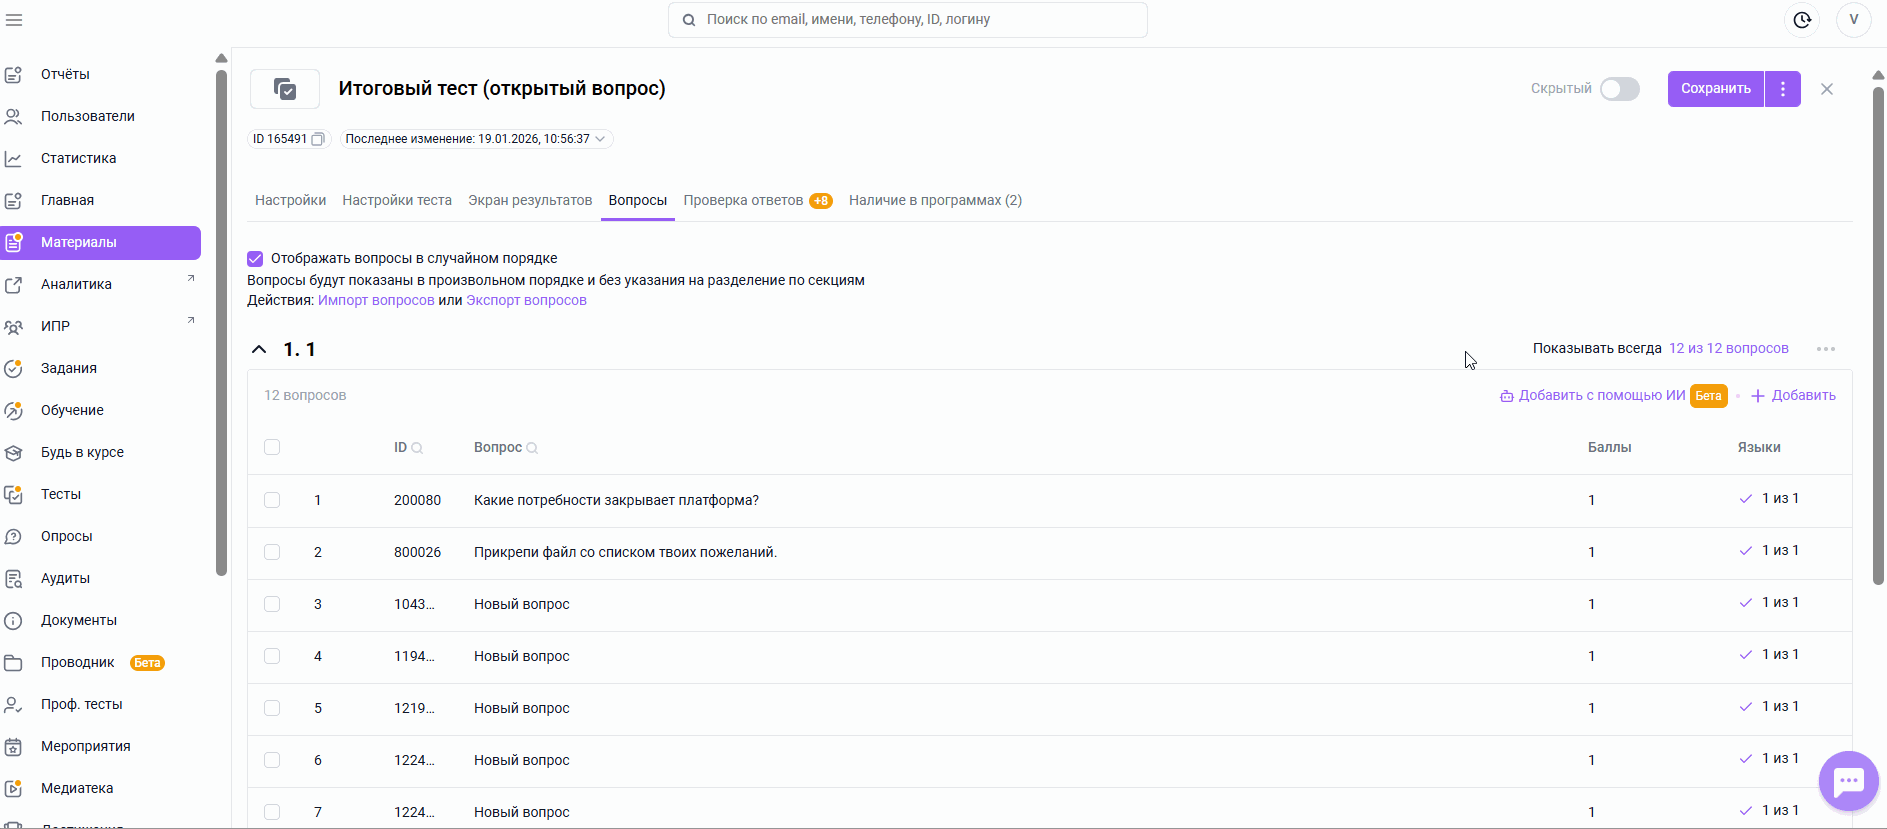The width and height of the screenshot is (1887, 829).
Task: Click the Аналитика external link icon
Action: [x=14, y=284]
